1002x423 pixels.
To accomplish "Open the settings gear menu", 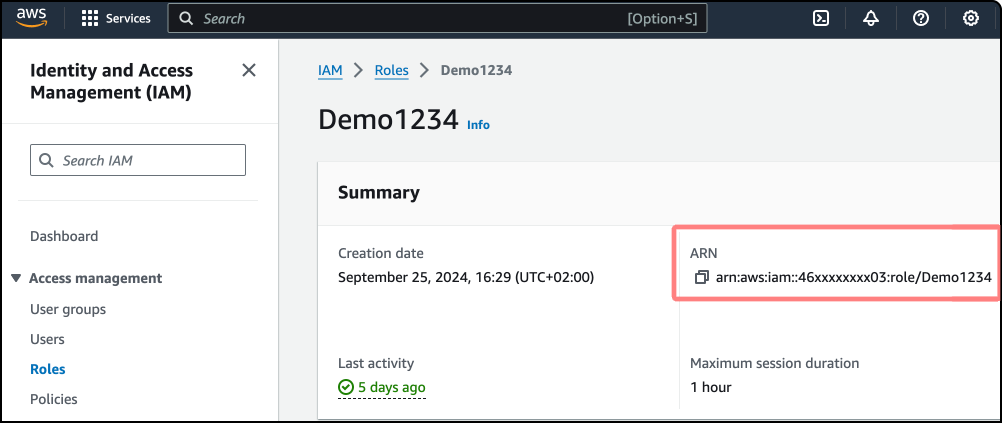I will click(x=970, y=18).
